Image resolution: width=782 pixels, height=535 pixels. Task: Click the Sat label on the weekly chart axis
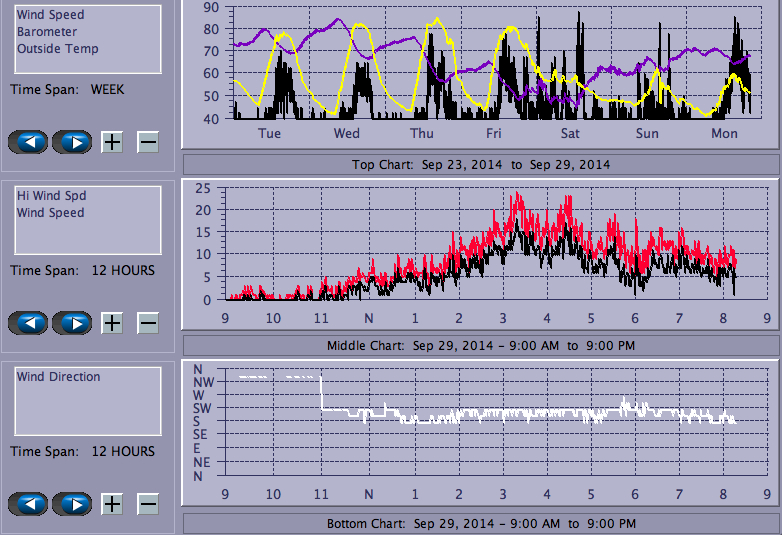point(570,134)
